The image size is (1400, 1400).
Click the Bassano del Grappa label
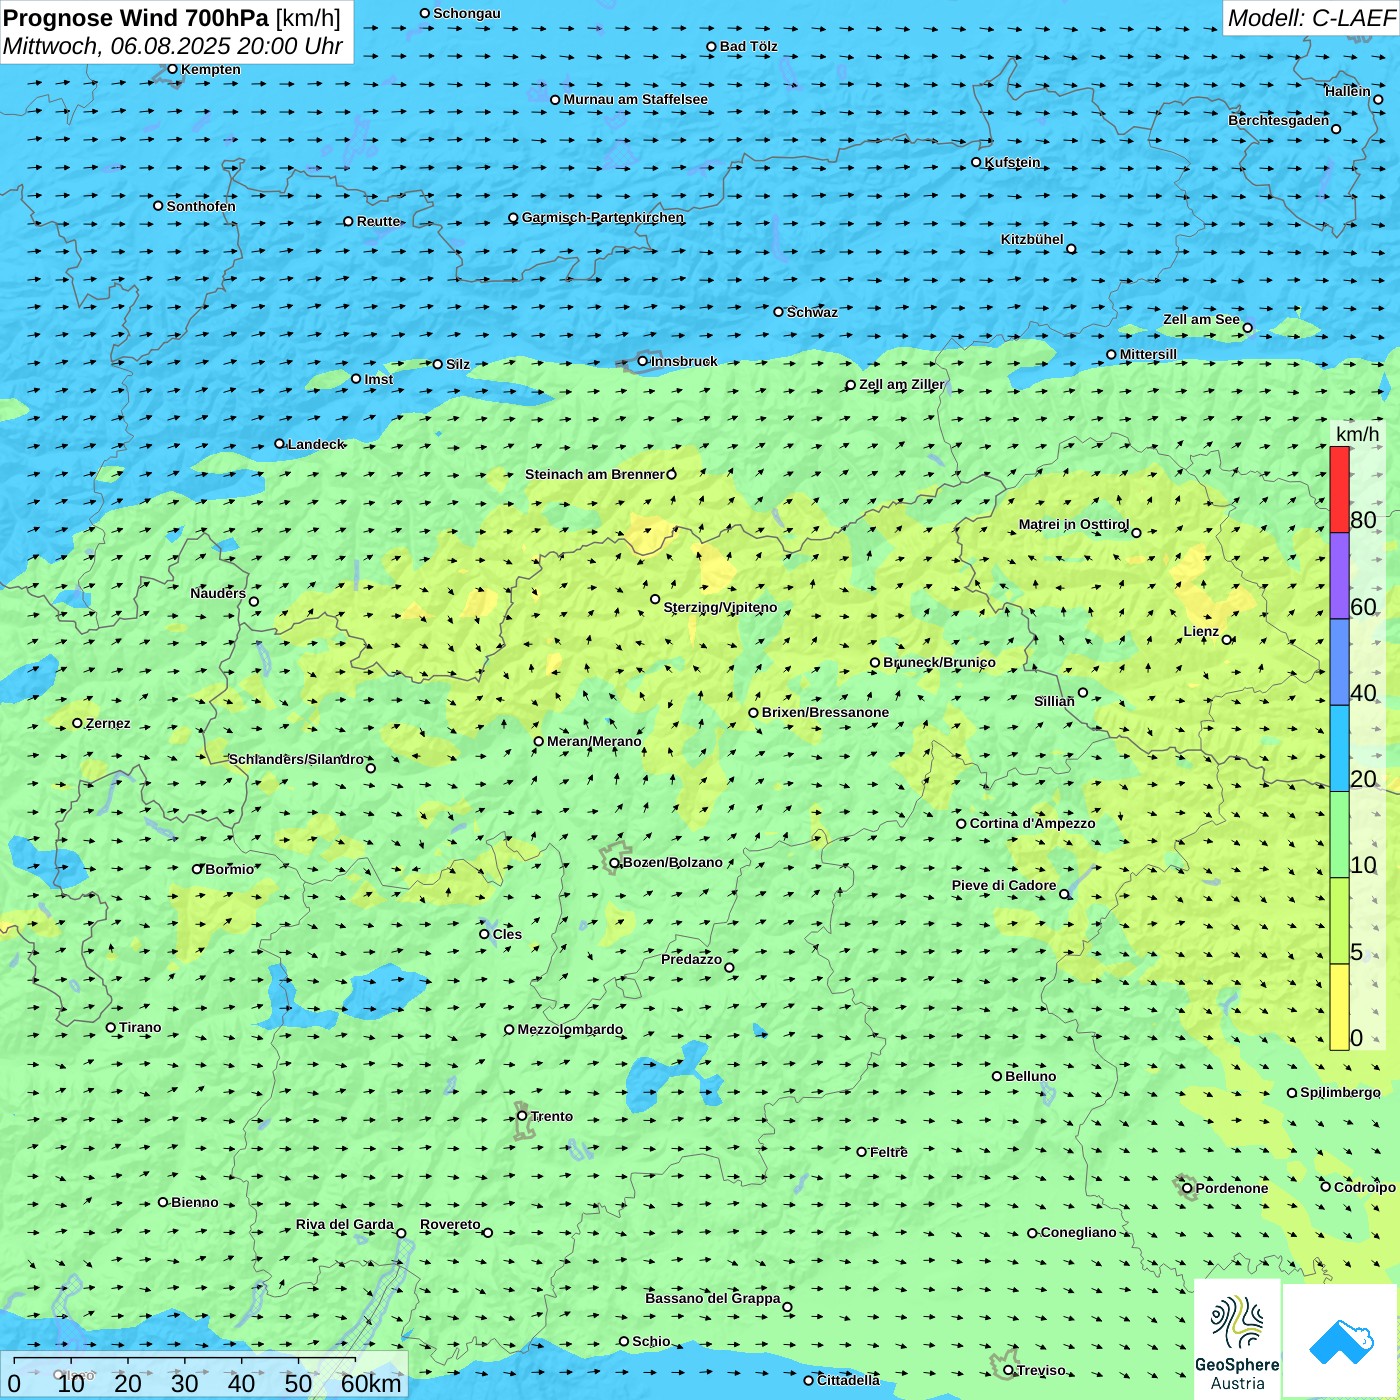click(x=713, y=1298)
